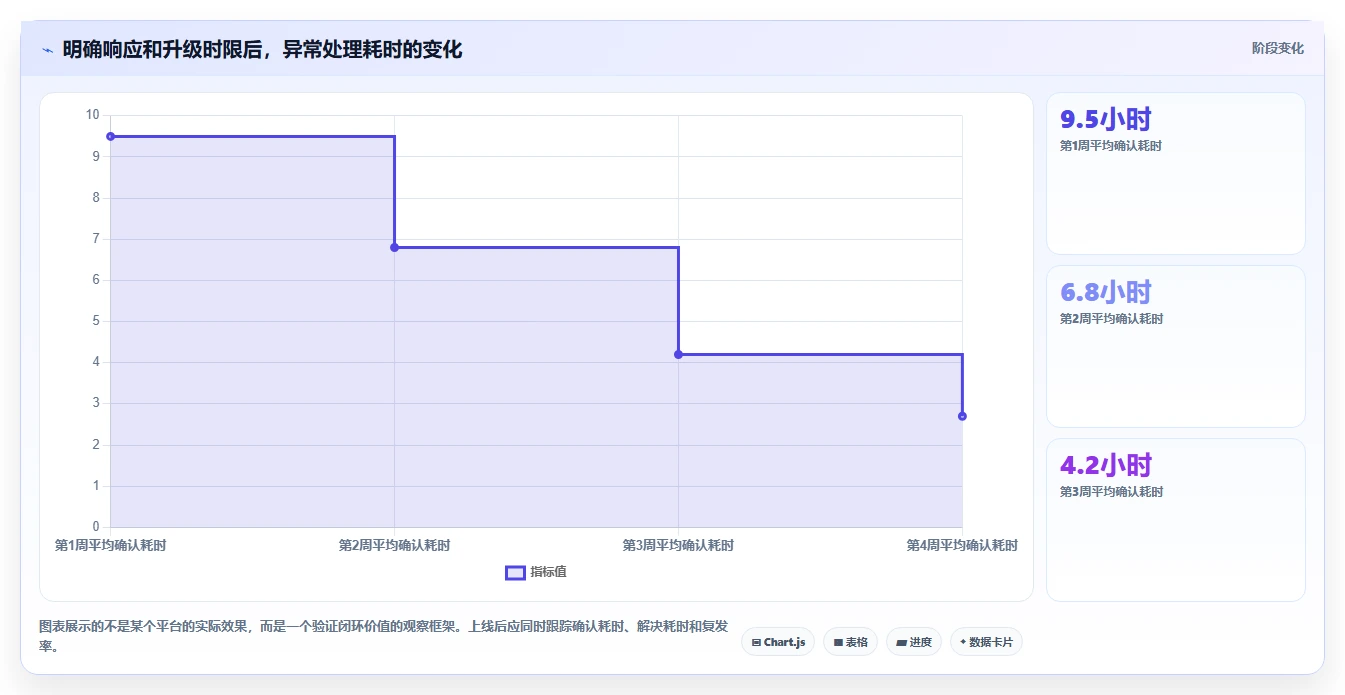Click the y-axis tick label 10
The image size is (1345, 695).
pos(93,115)
